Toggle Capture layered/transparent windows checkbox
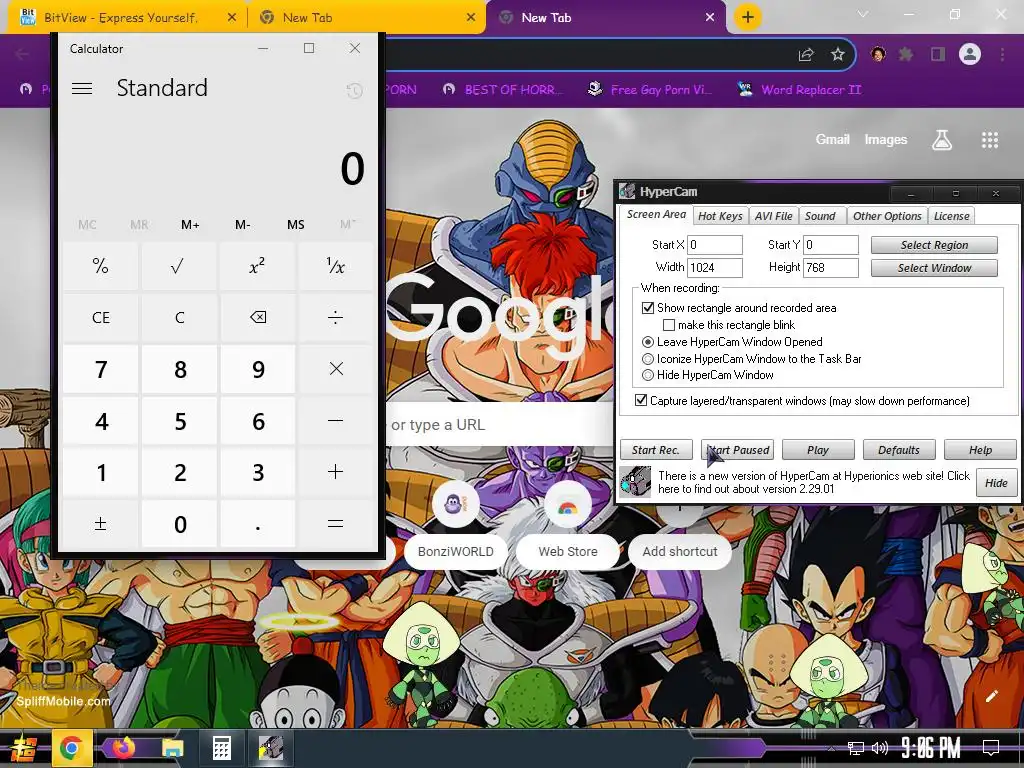Screen dimensions: 1024x768 pyautogui.click(x=641, y=400)
